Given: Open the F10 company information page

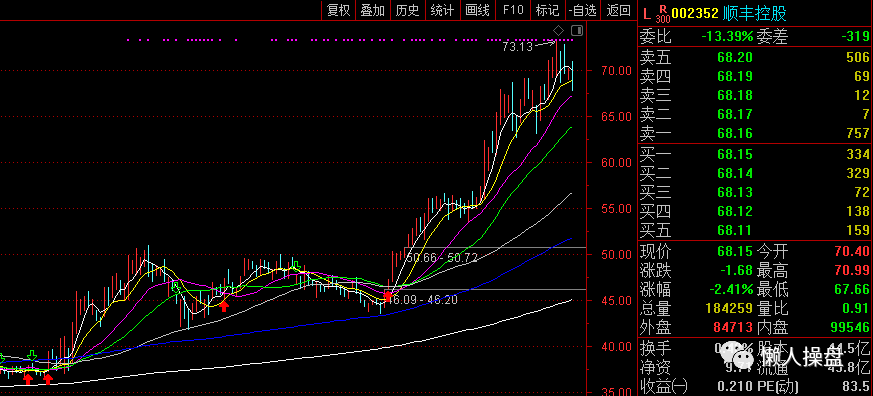Looking at the screenshot, I should point(513,9).
